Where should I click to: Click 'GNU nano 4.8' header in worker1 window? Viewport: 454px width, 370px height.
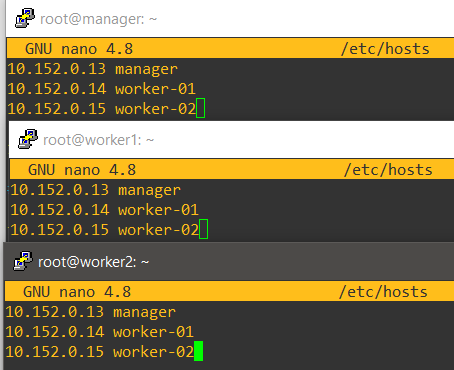[82, 170]
